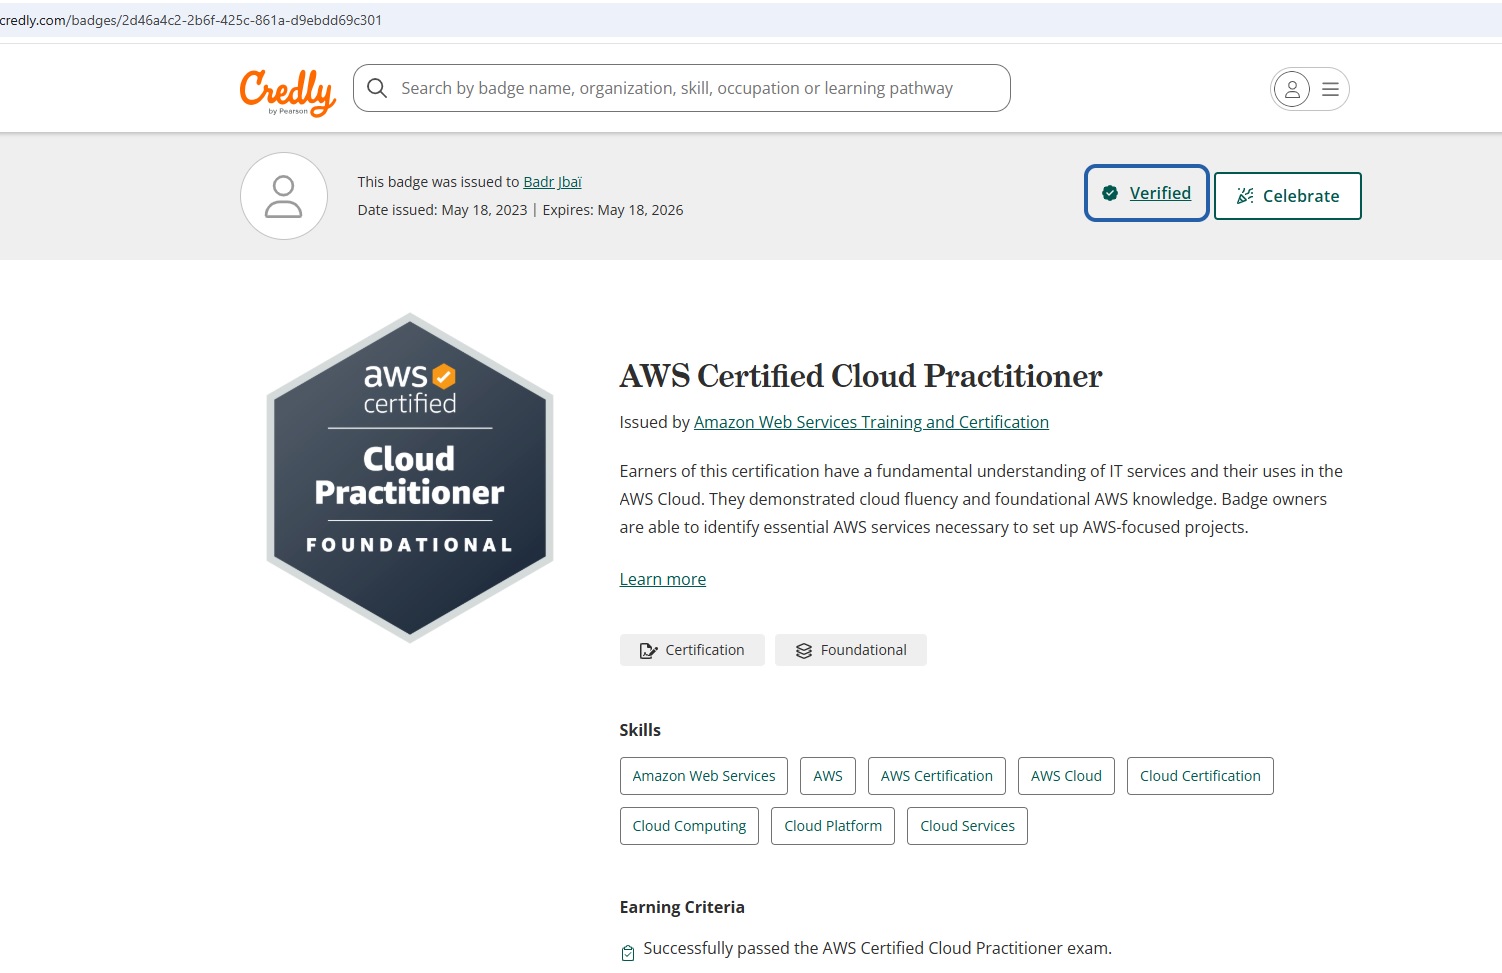Click the Credly logo
This screenshot has width=1502, height=973.
tap(287, 91)
